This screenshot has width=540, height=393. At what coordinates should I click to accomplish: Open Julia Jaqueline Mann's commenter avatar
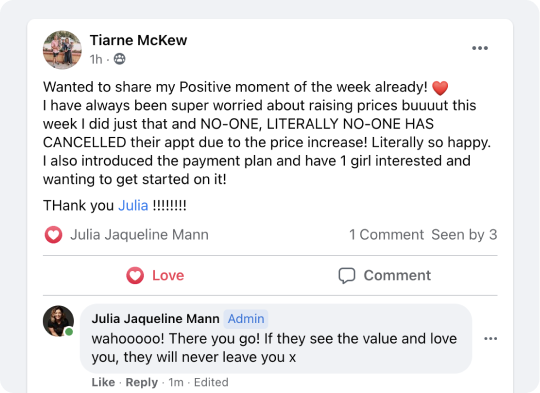[59, 321]
